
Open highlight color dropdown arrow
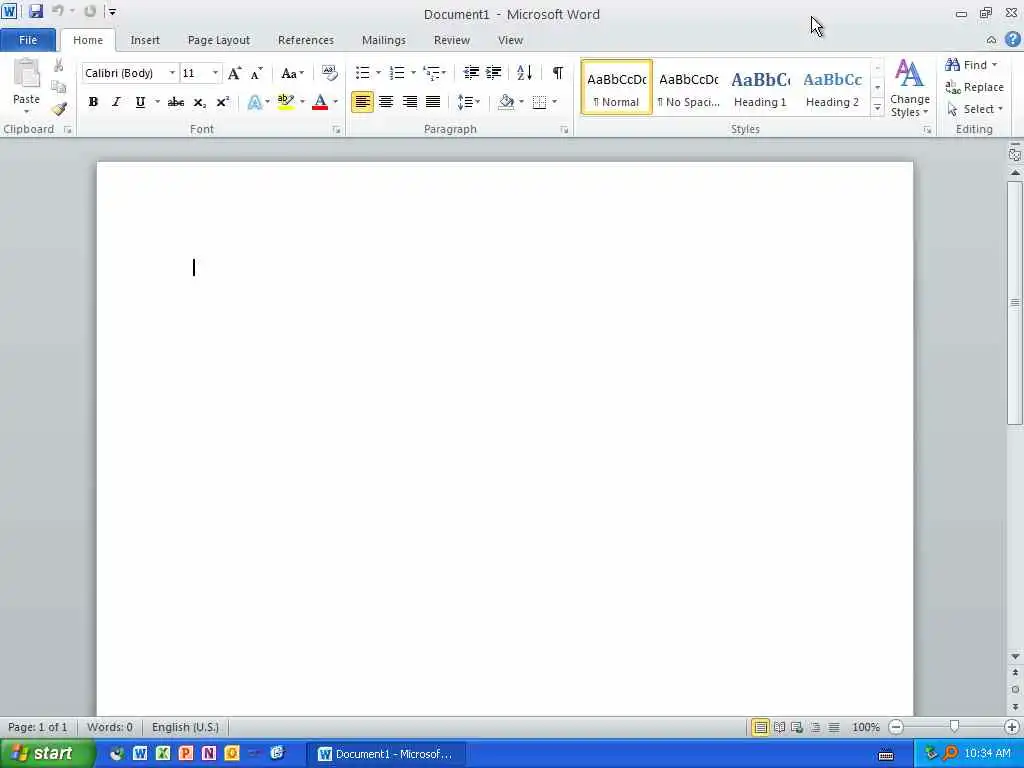pyautogui.click(x=302, y=102)
